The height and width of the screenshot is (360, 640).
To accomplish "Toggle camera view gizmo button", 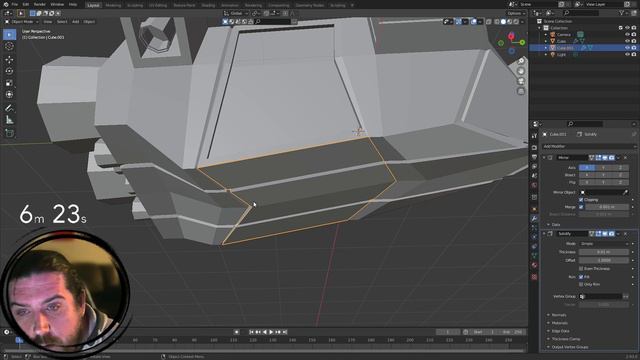I will tap(521, 81).
